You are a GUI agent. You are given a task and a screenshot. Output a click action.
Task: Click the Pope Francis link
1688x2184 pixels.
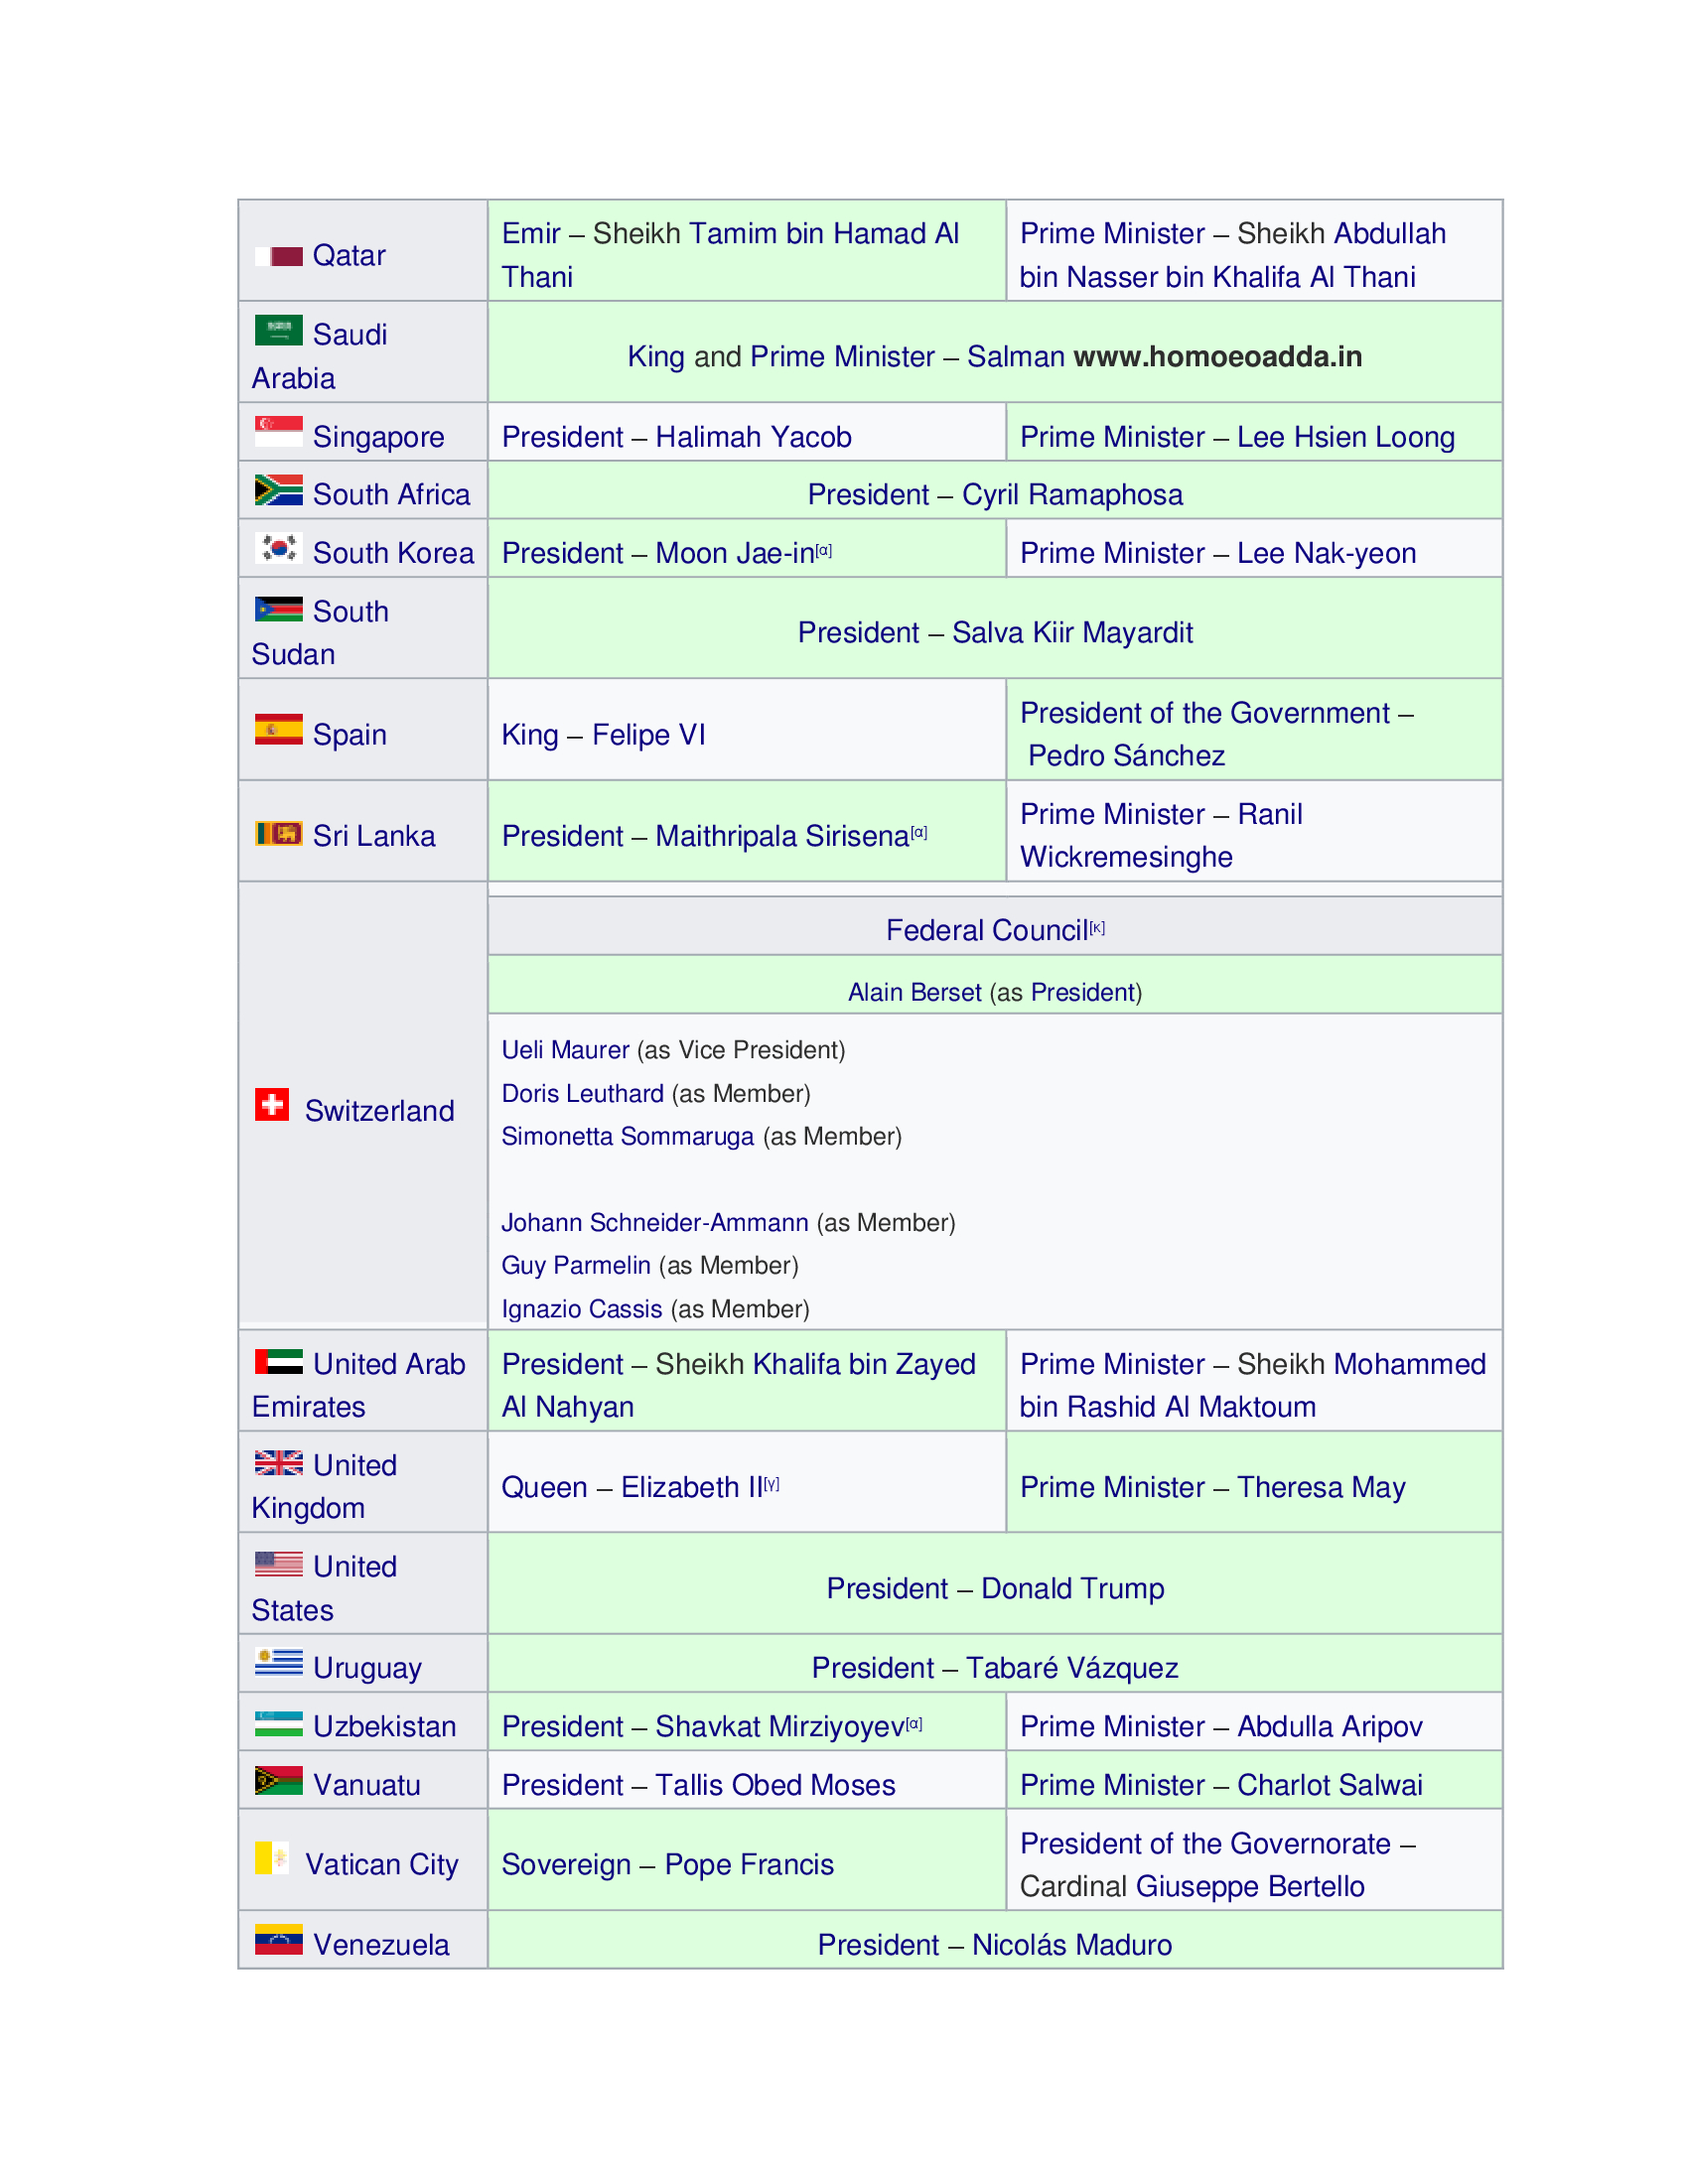pos(748,1865)
